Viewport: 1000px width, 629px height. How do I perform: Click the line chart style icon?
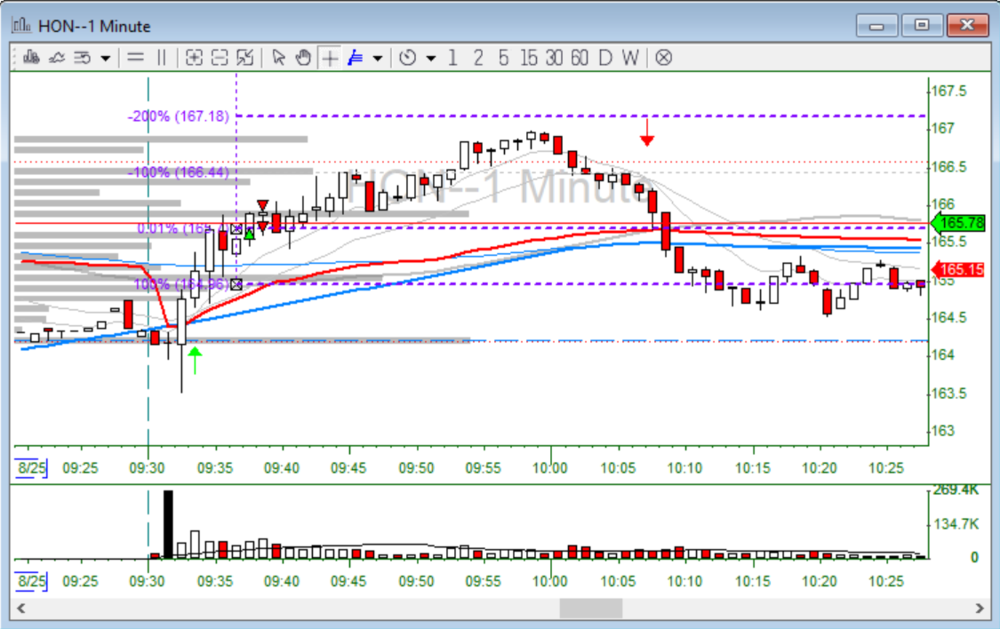coord(56,57)
